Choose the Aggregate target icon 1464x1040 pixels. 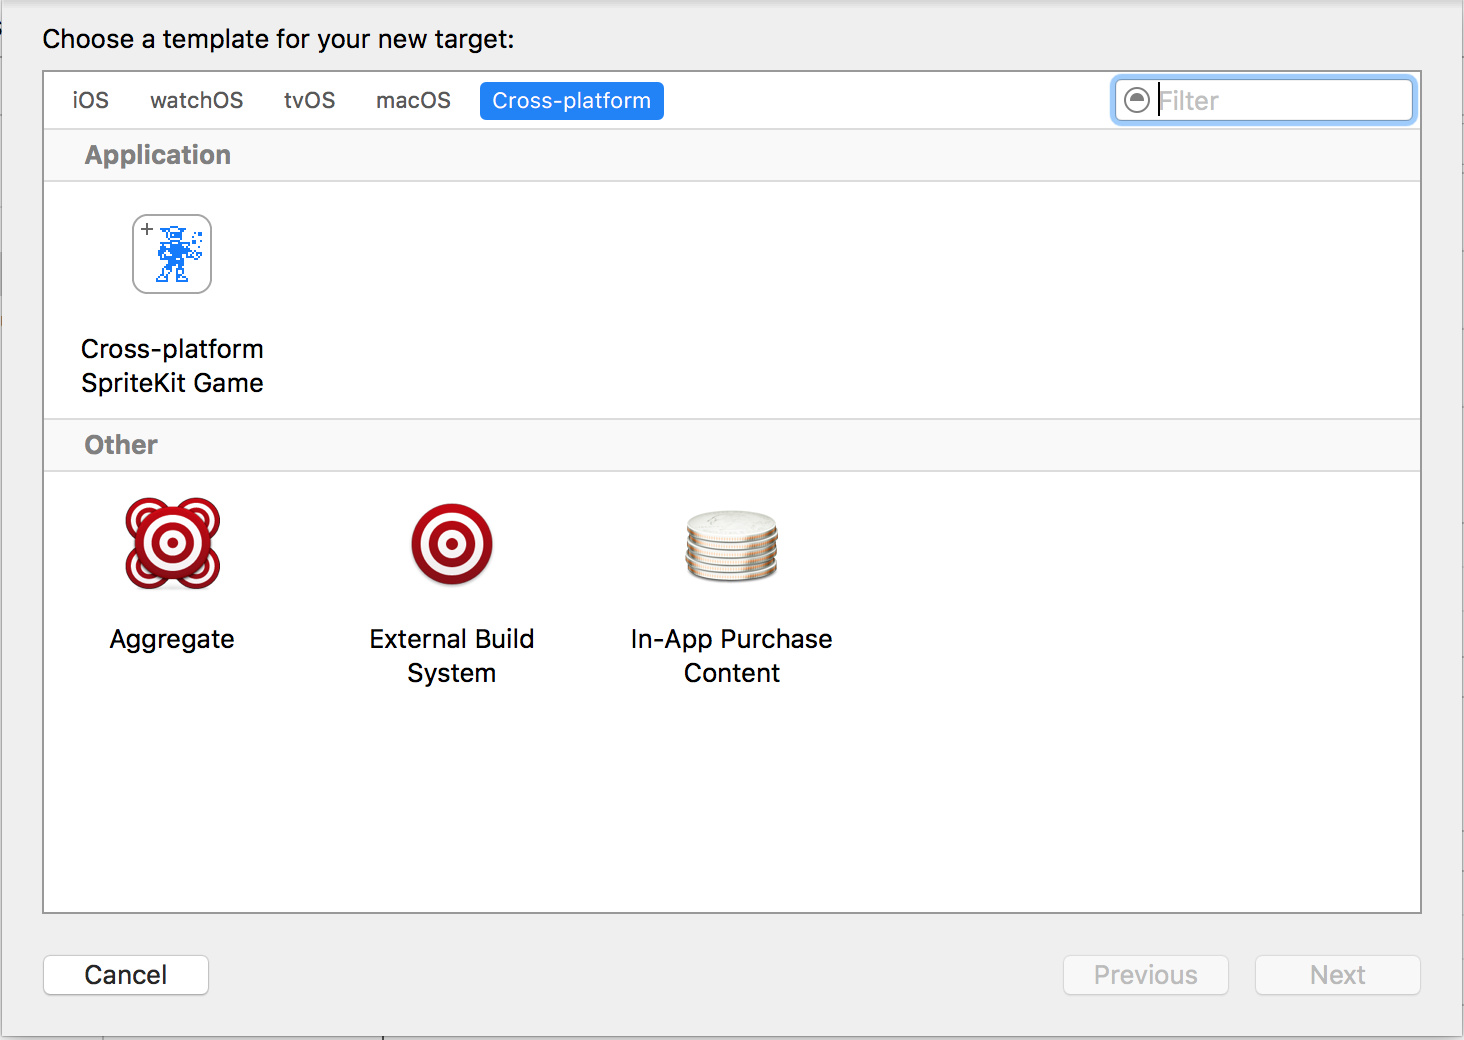pos(172,543)
